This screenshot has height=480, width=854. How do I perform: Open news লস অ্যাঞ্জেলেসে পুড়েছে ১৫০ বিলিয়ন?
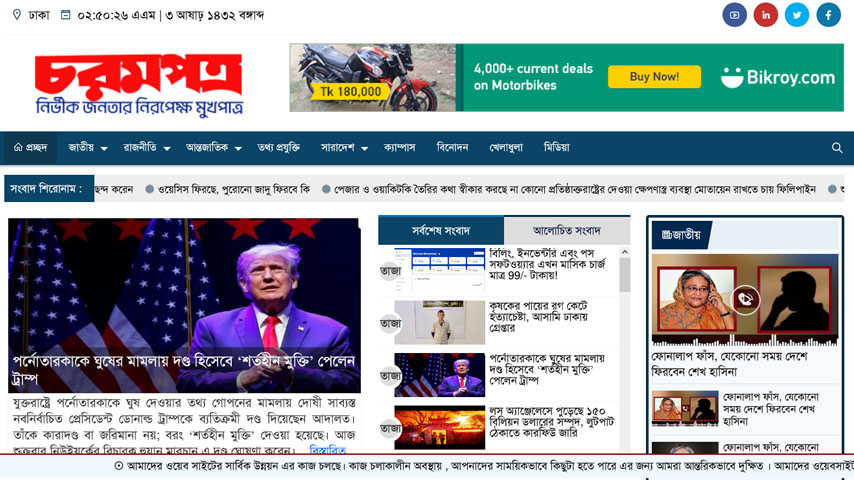click(551, 422)
